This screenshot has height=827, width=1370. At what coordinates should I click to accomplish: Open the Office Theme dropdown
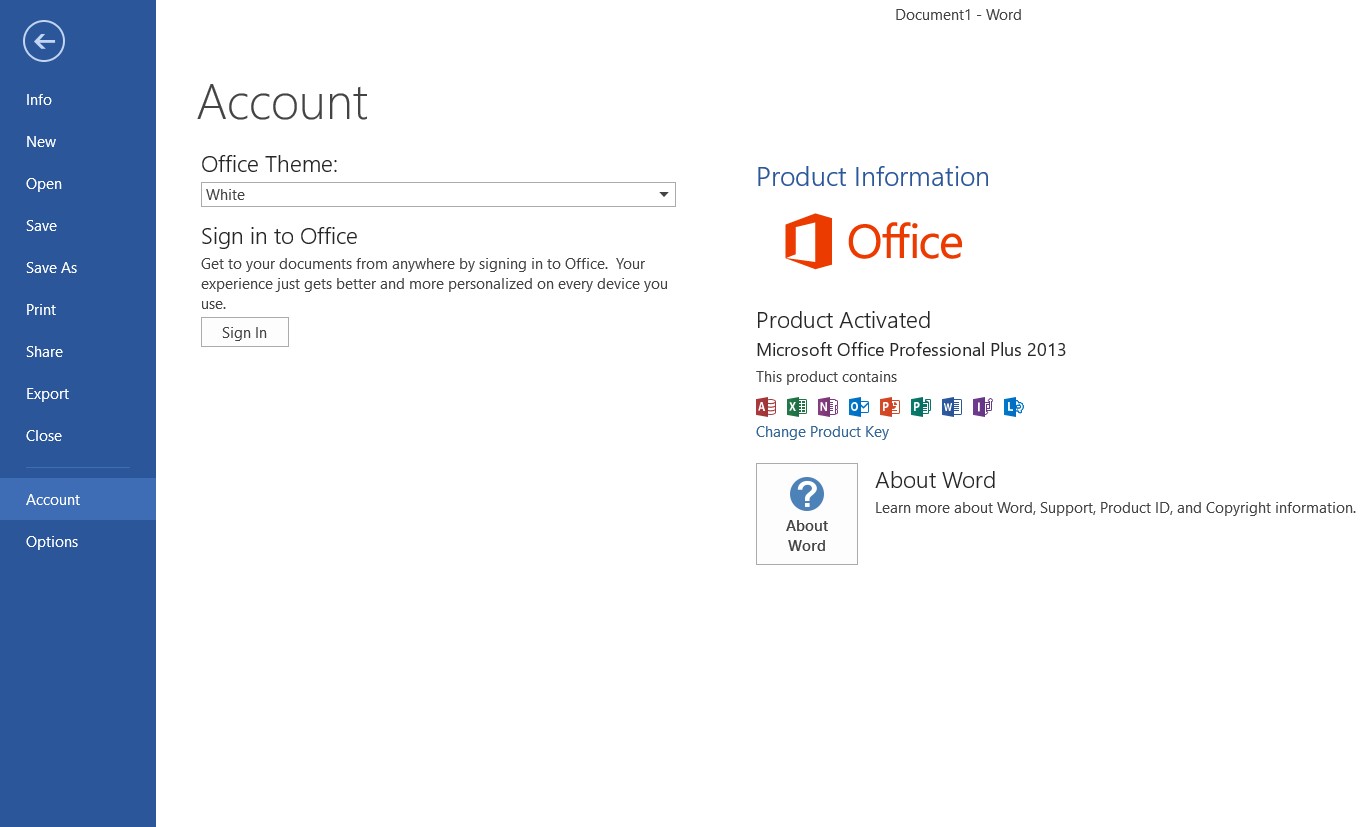663,194
